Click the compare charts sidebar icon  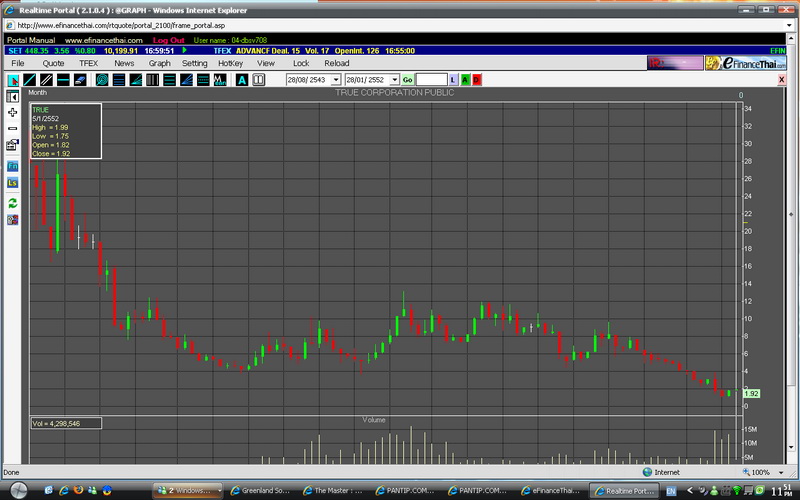(13, 220)
